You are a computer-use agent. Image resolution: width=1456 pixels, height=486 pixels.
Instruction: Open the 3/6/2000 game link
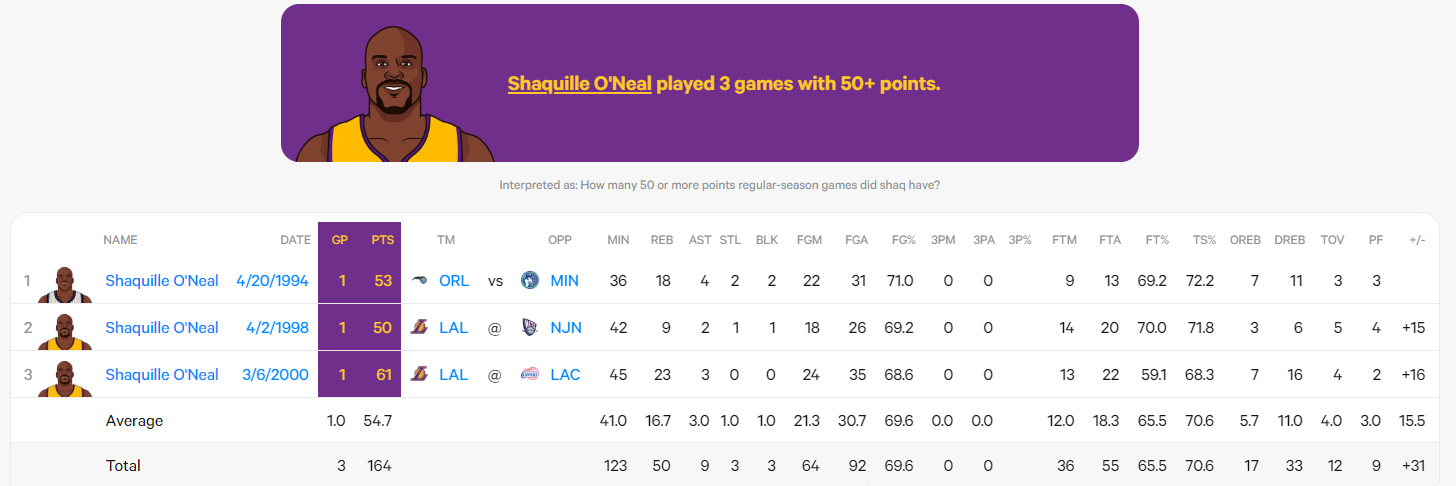(276, 375)
